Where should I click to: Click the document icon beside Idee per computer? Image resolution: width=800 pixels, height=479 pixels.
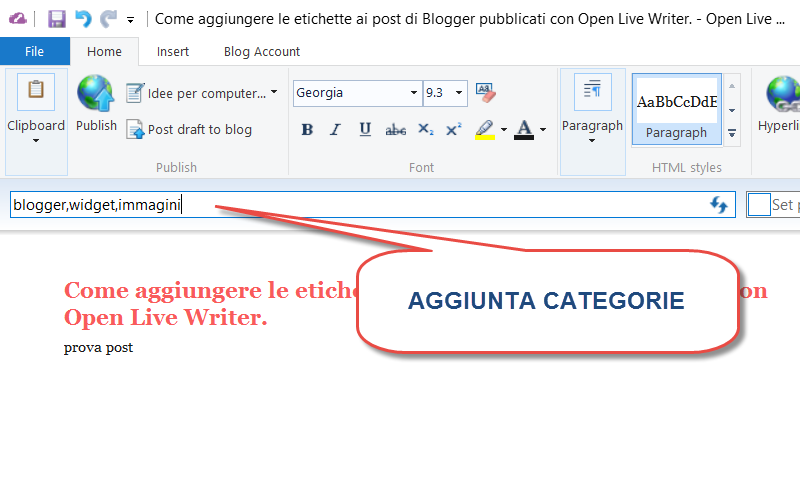pyautogui.click(x=135, y=93)
